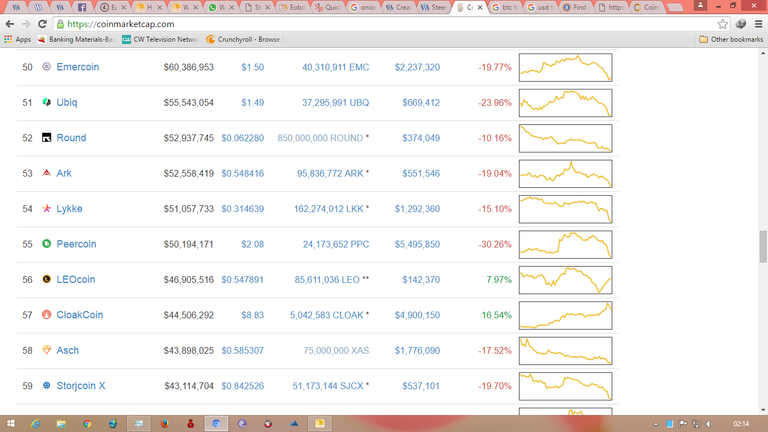
Task: Switch to the Facebook tab
Action: click(82, 7)
